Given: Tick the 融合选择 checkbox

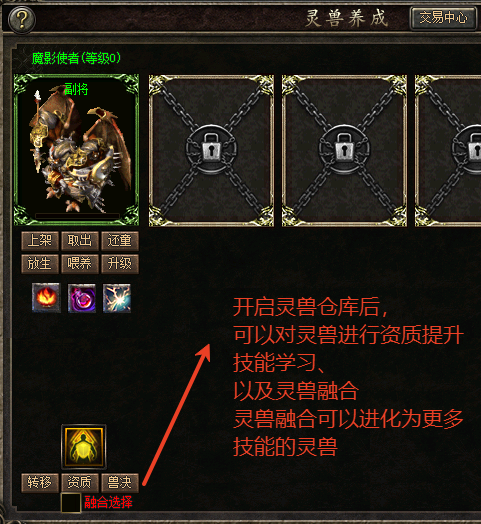Looking at the screenshot, I should click(71, 503).
